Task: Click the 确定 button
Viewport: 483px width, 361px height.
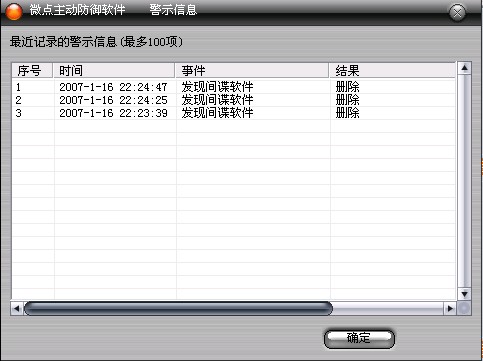Action: tap(359, 339)
